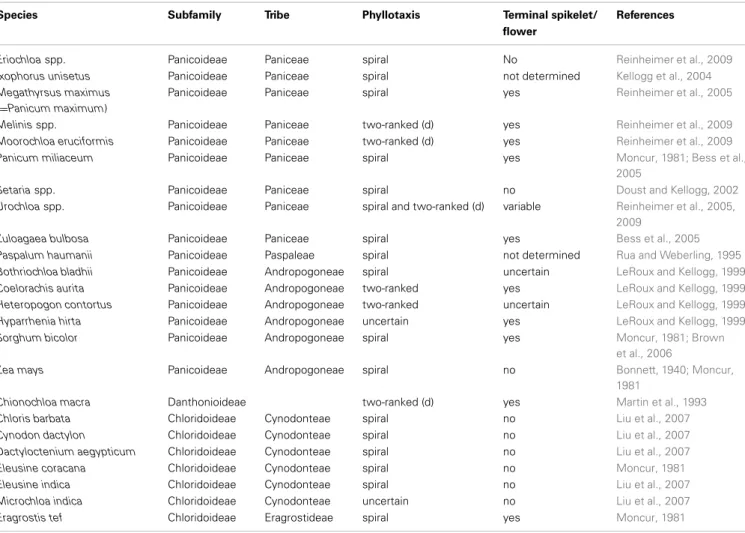Select the Species column header
745x533 pixels.
(x=18, y=15)
